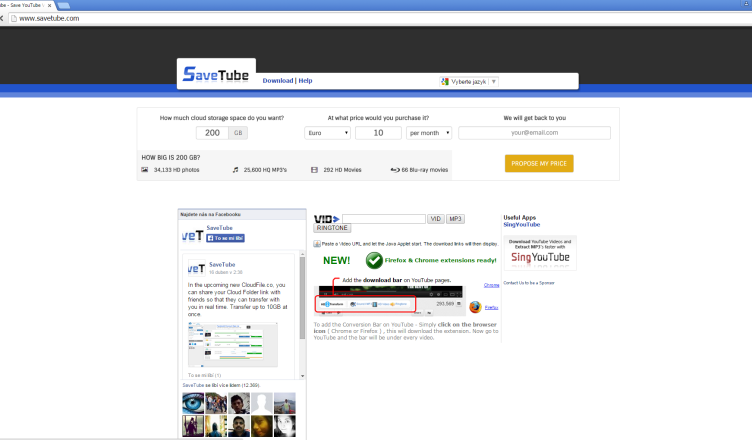This screenshot has width=752, height=440.
Task: Click the HOW BIG IS 200 GB? text
Action: (171, 157)
